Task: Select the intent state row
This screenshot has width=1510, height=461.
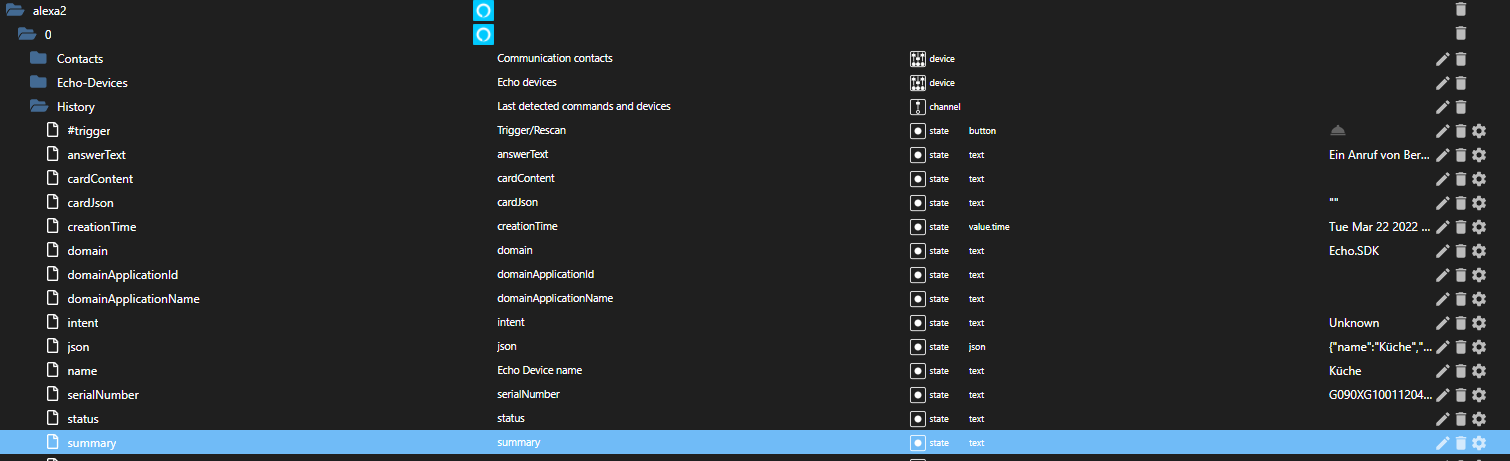Action: [x=83, y=323]
